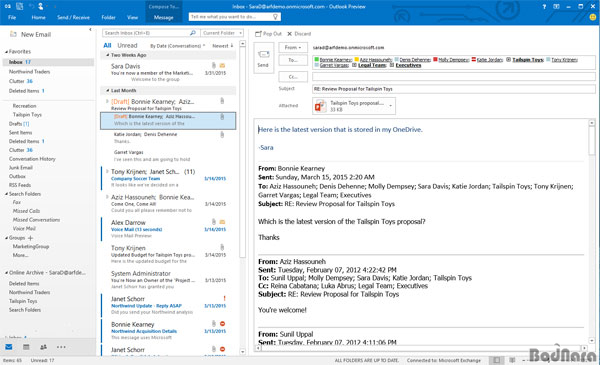Image resolution: width=600 pixels, height=365 pixels.
Task: Click Molly Dempsey's red presence indicator
Action: point(435,60)
